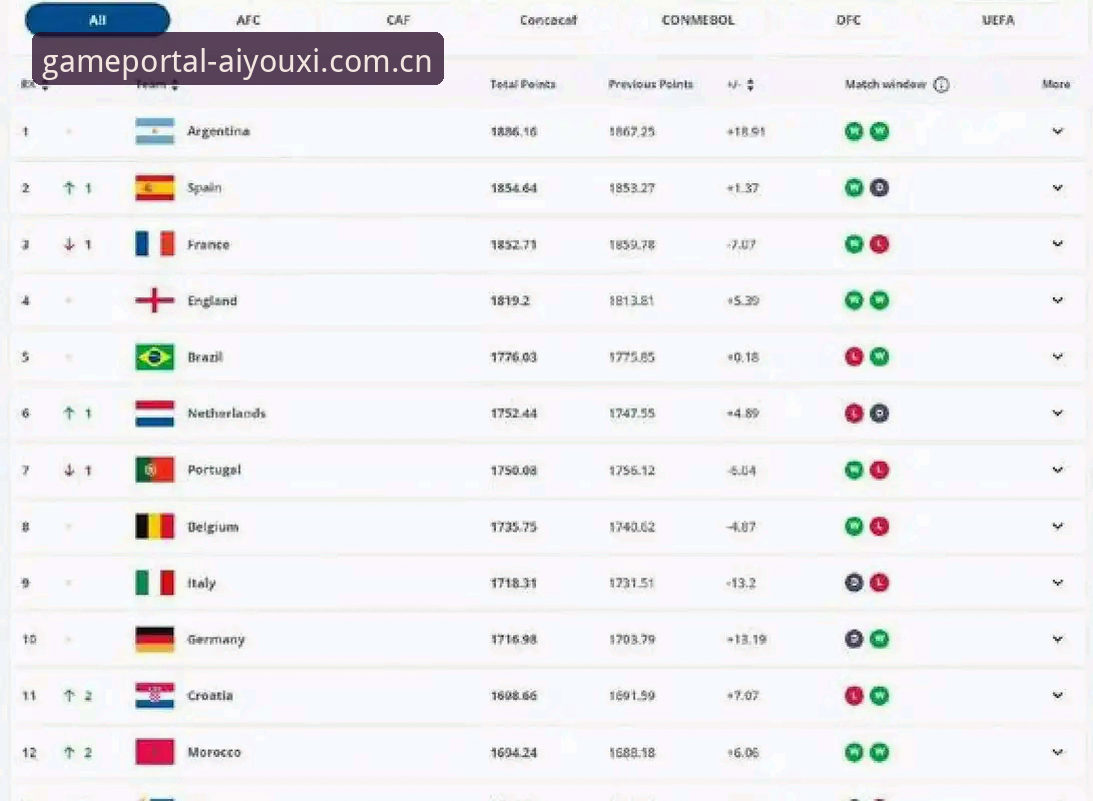This screenshot has height=801, width=1093.
Task: Select the All confederation tab
Action: point(98,20)
